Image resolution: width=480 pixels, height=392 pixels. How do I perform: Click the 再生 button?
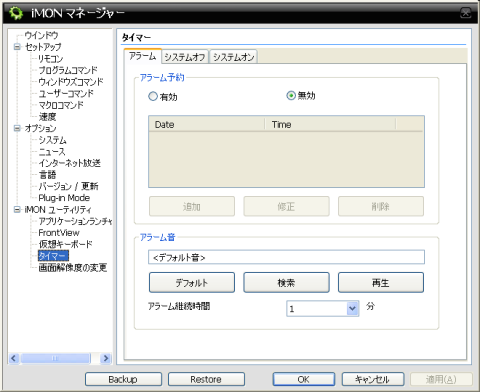point(381,283)
